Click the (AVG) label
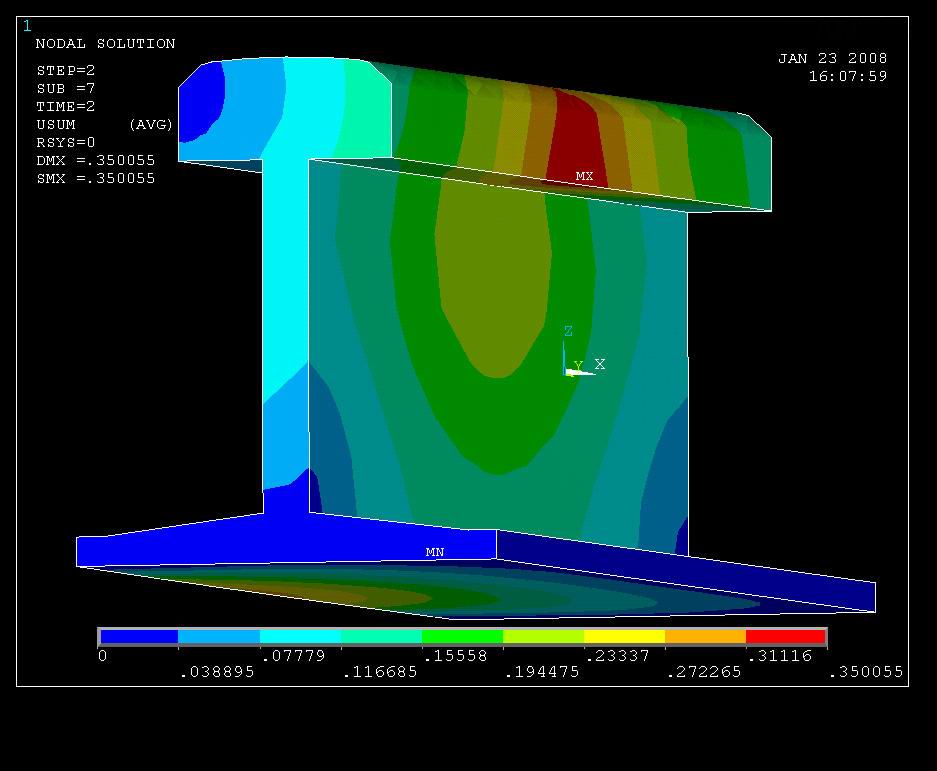 [151, 124]
